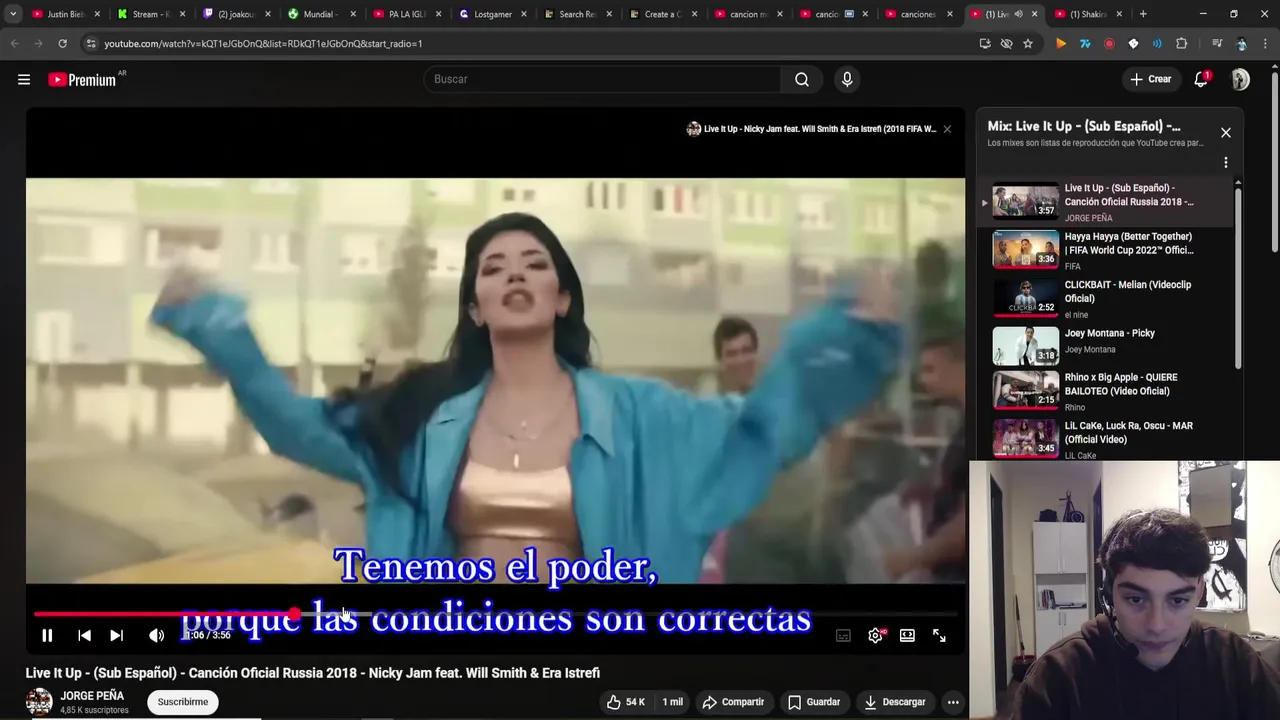
Task: Open the orange play extension icon
Action: pos(1061,44)
